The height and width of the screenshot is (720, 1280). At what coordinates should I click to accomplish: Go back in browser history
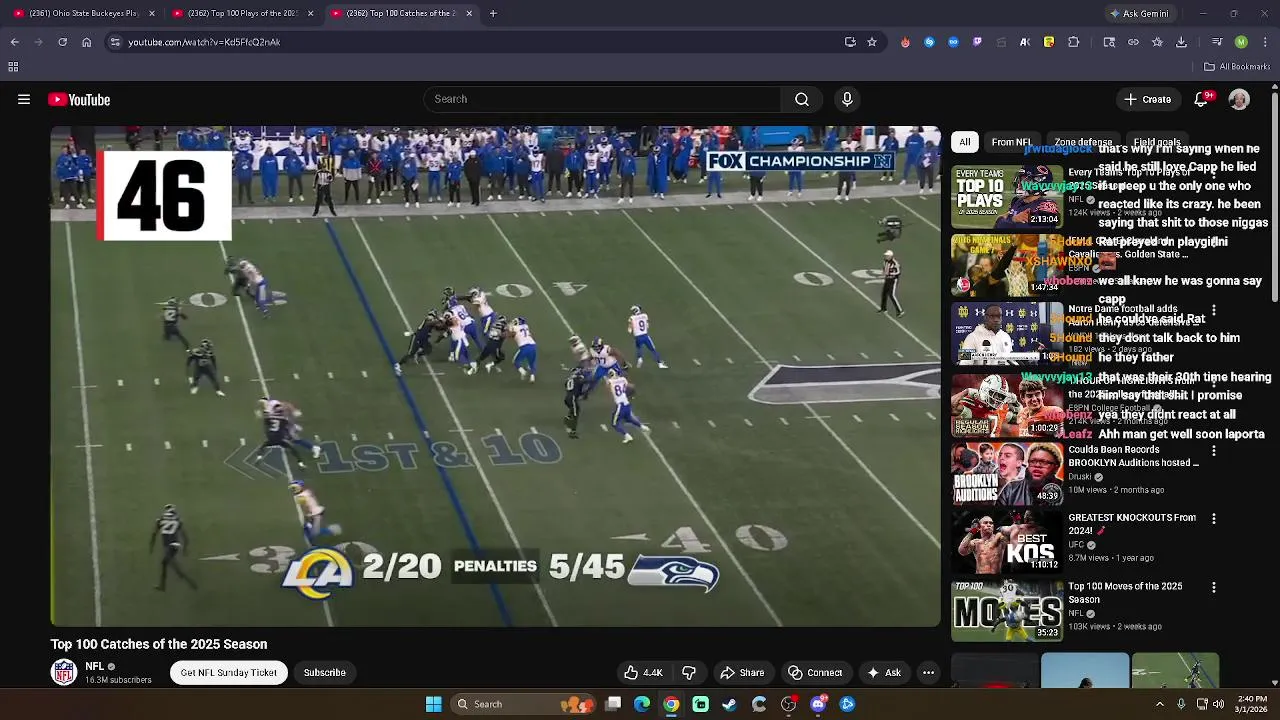[x=15, y=42]
